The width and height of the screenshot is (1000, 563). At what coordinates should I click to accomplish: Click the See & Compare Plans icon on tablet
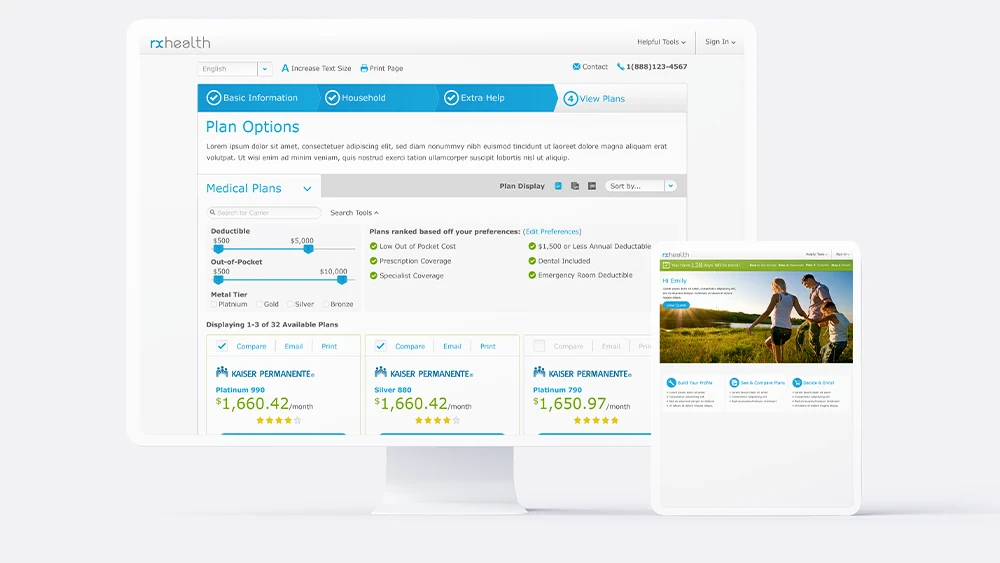point(734,383)
